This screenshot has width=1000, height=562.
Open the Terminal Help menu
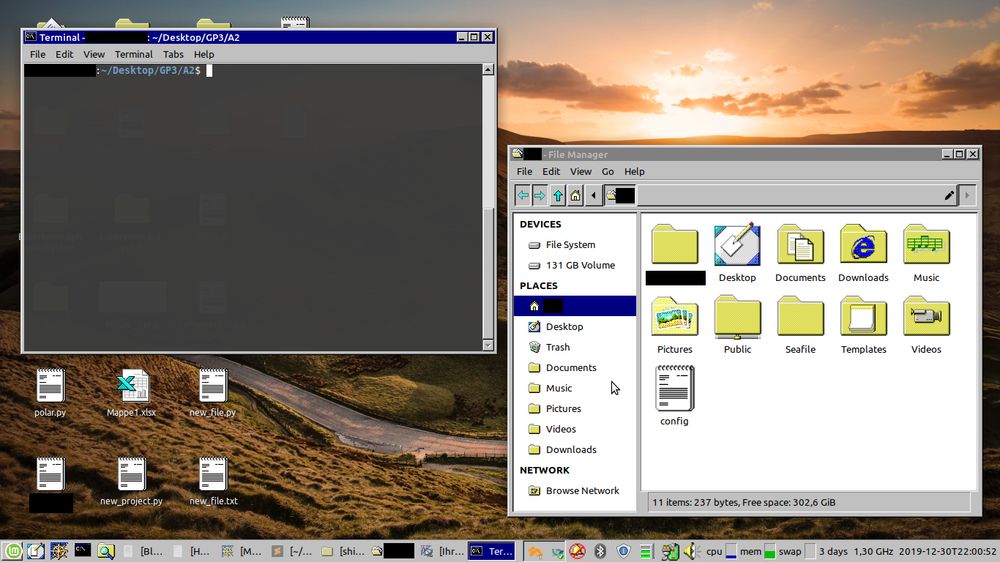point(204,54)
